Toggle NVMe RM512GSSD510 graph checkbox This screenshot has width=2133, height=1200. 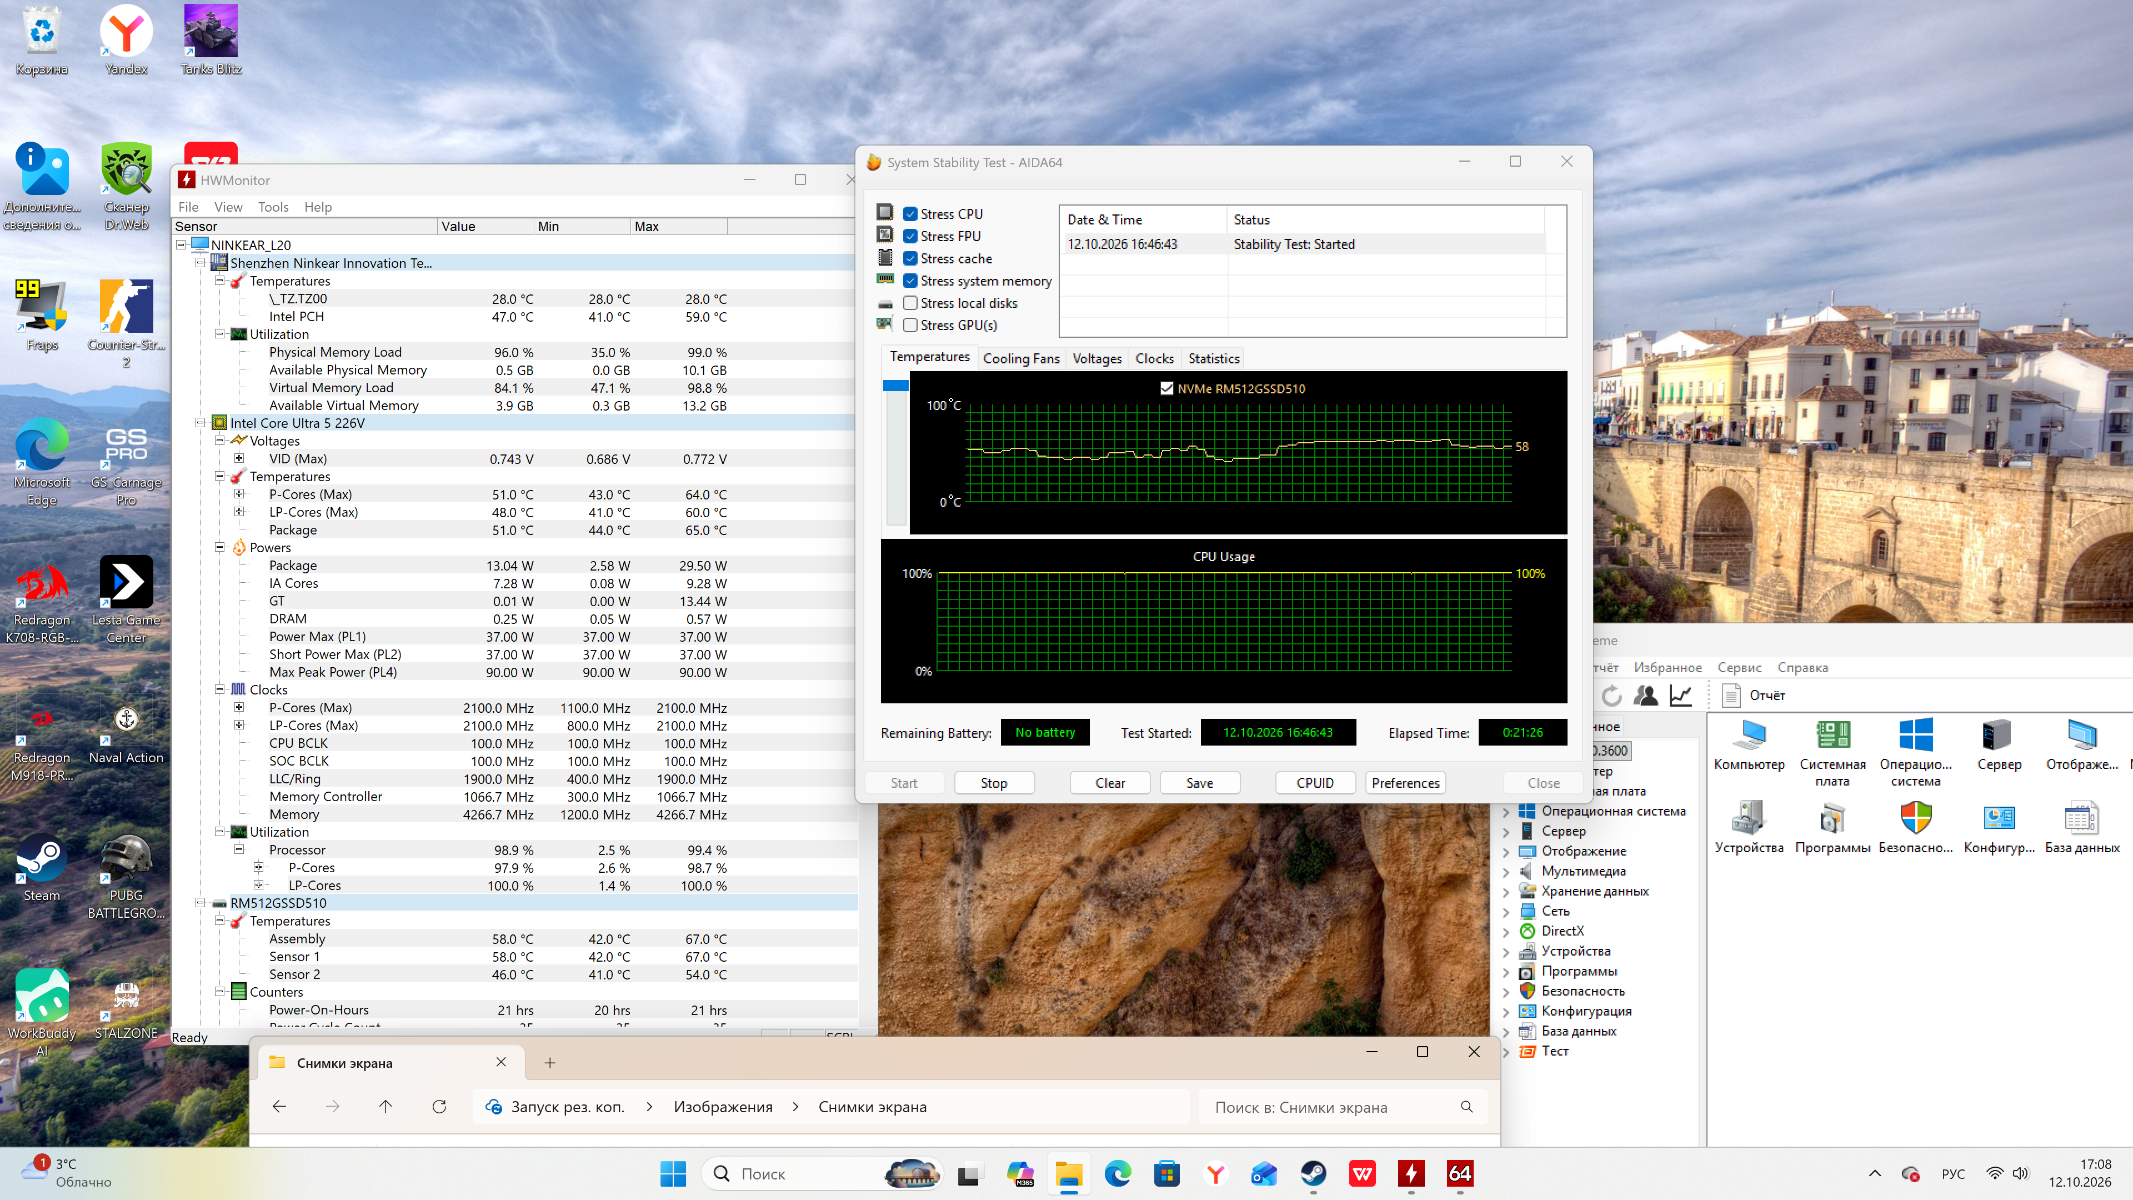pos(1166,389)
